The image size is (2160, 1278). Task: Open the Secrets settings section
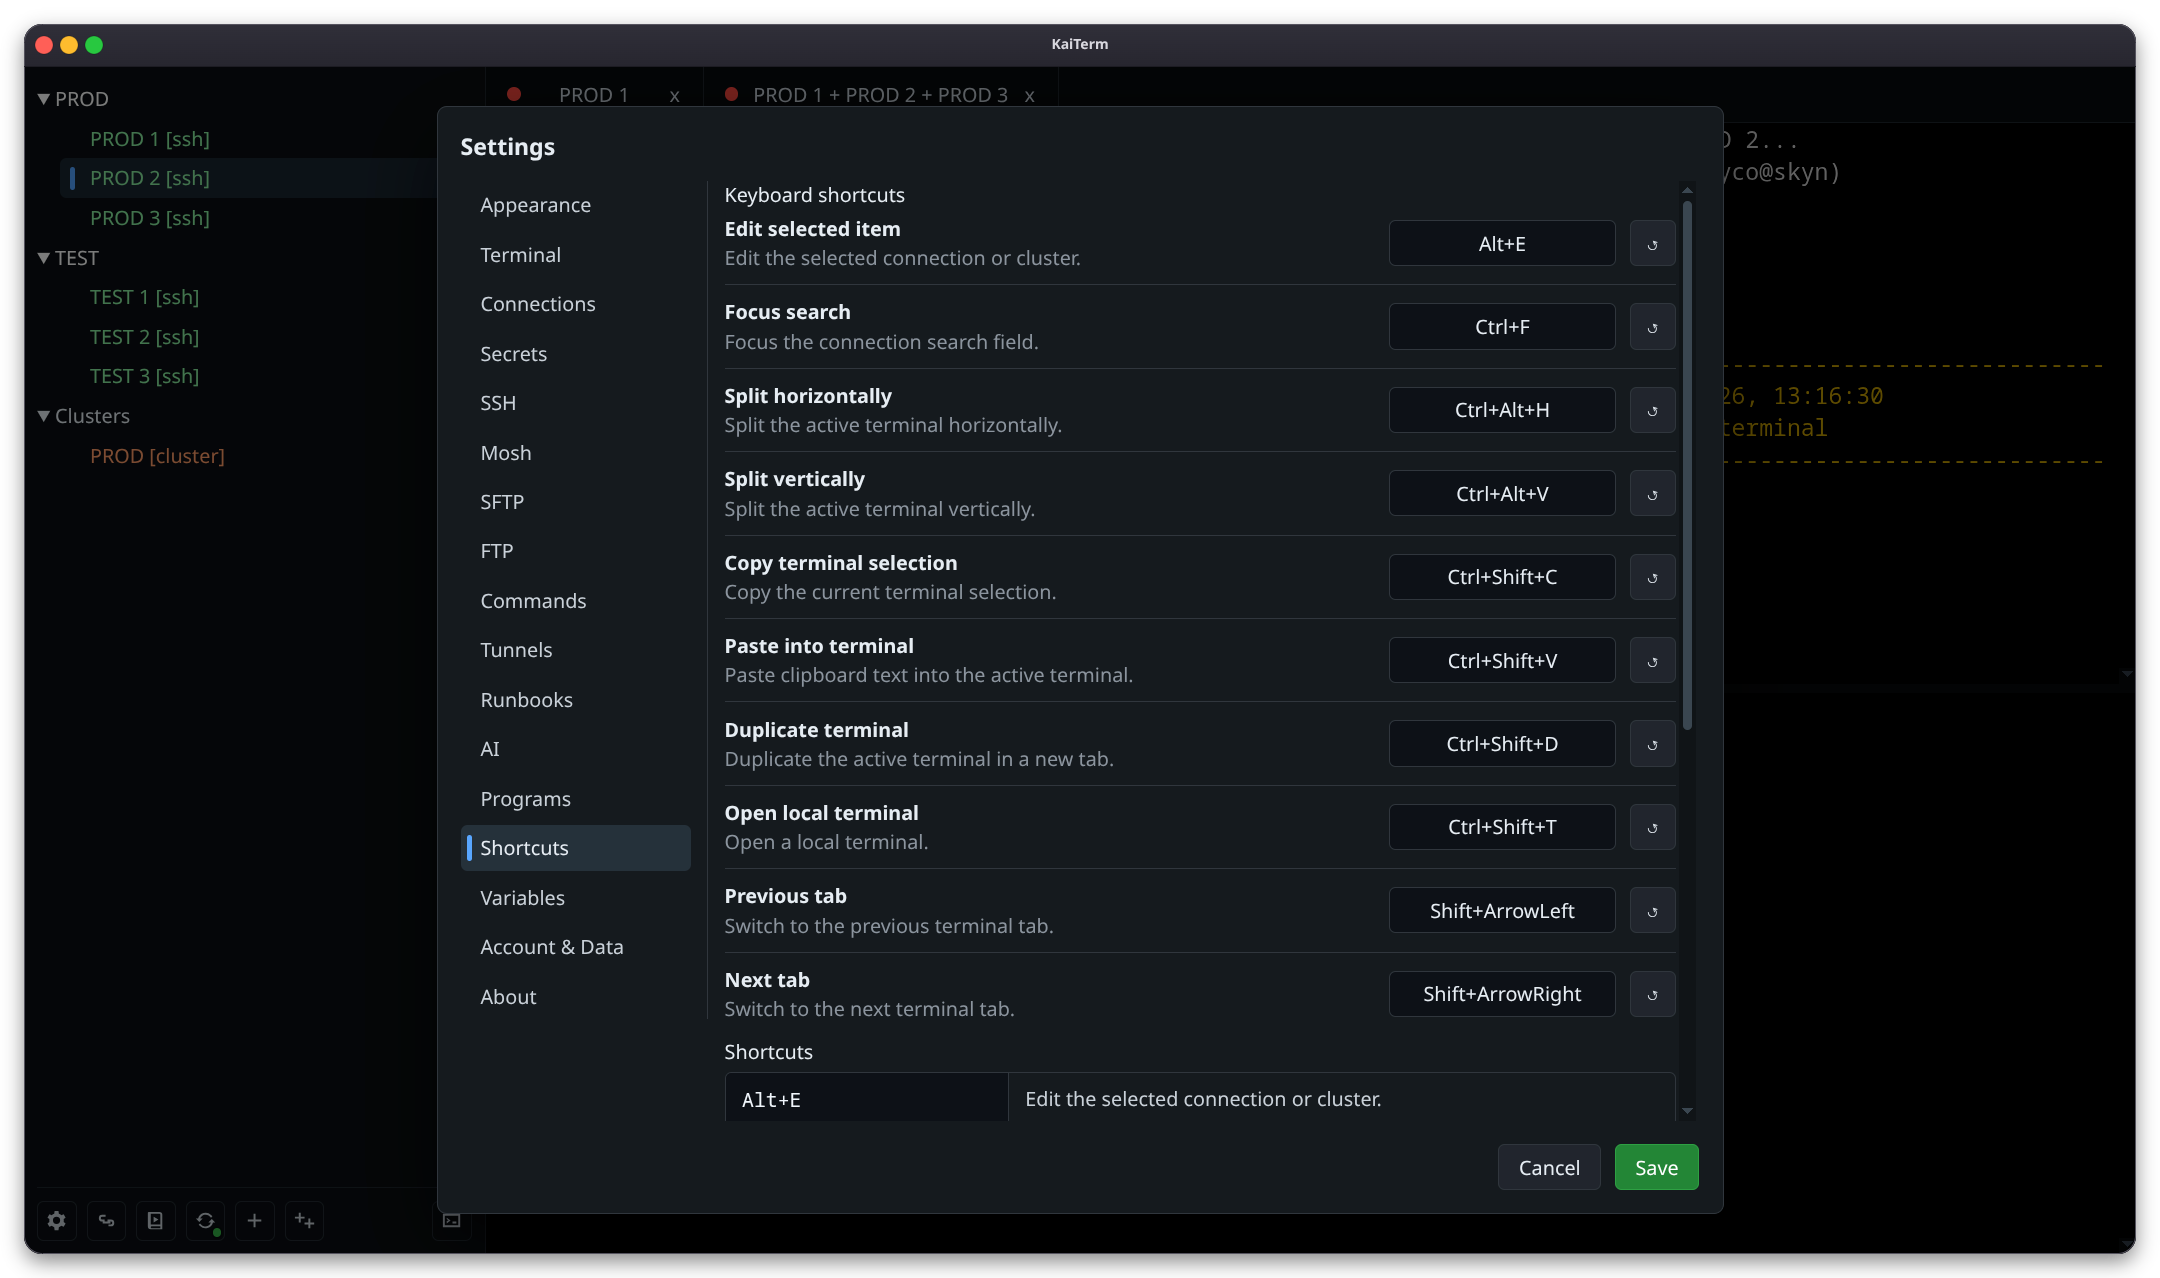[575, 354]
